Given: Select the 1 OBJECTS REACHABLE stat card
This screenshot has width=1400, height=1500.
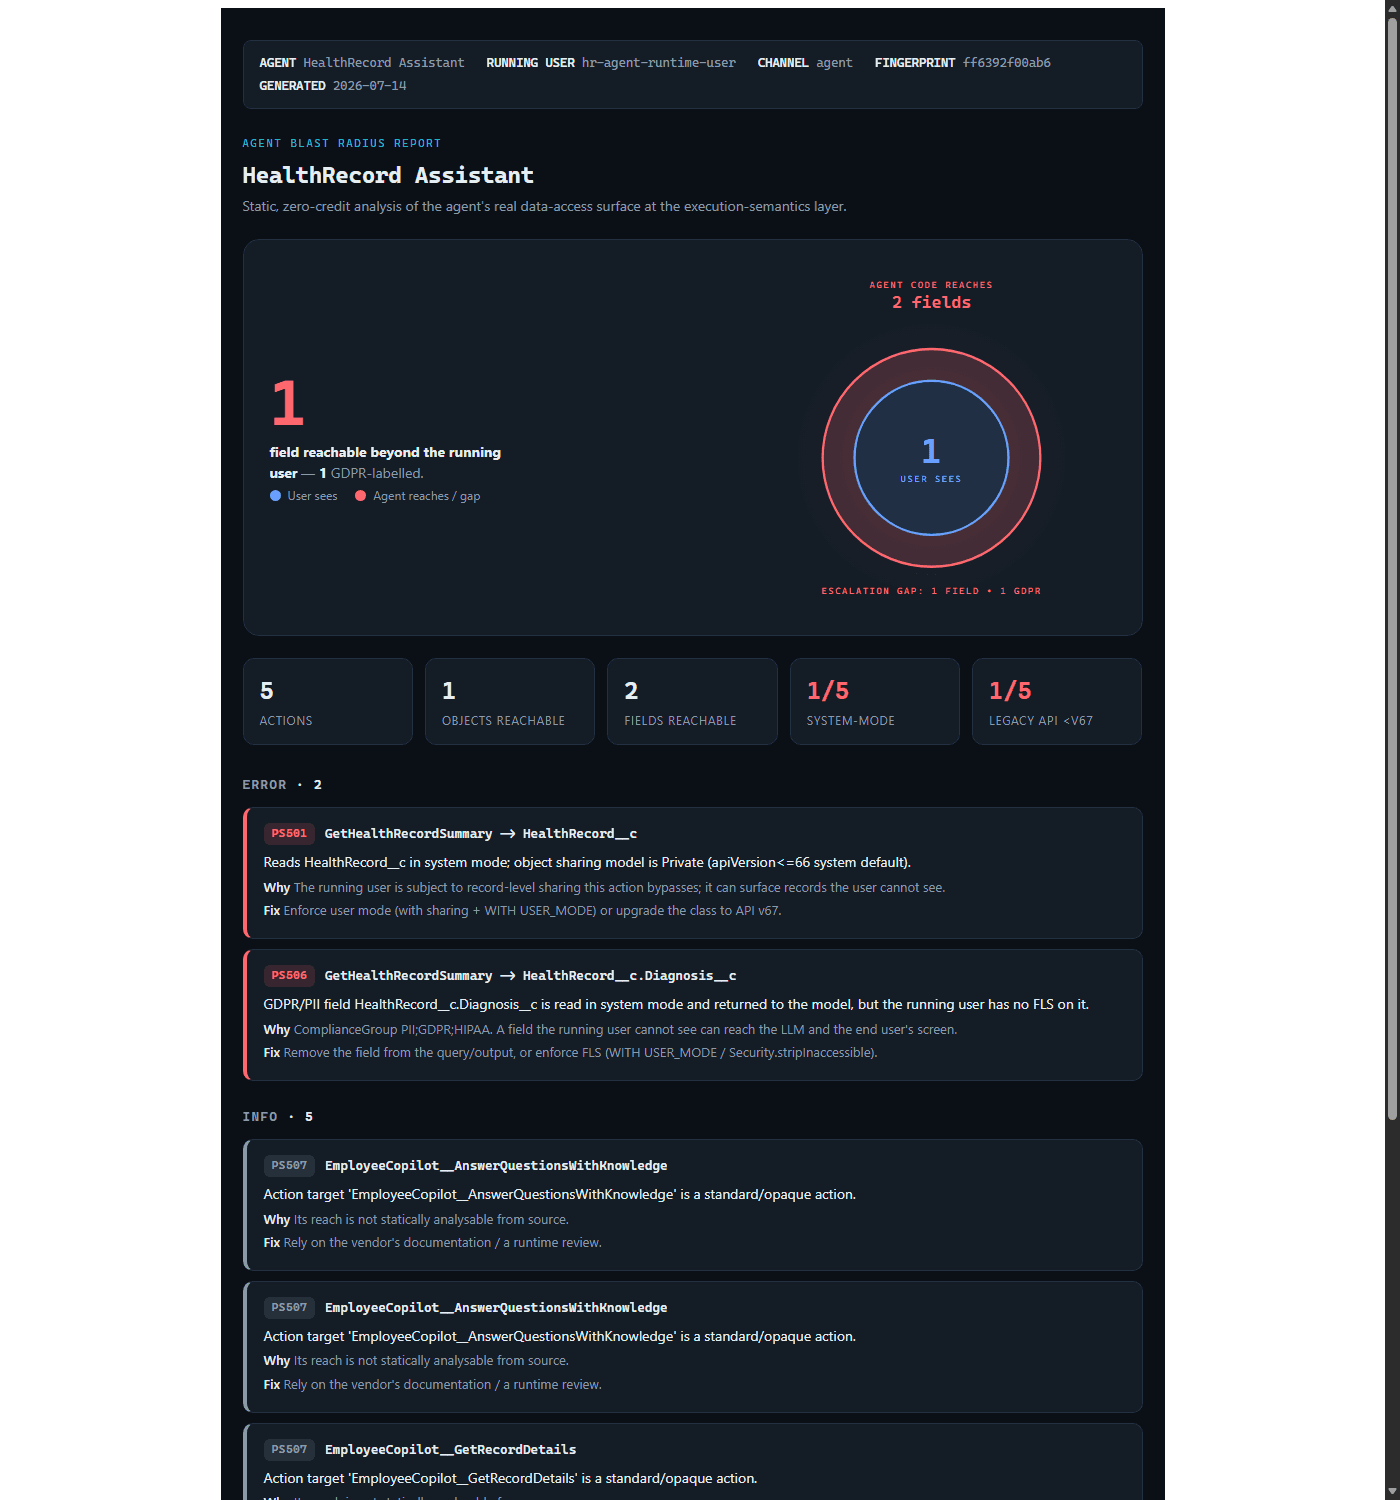Looking at the screenshot, I should point(510,701).
